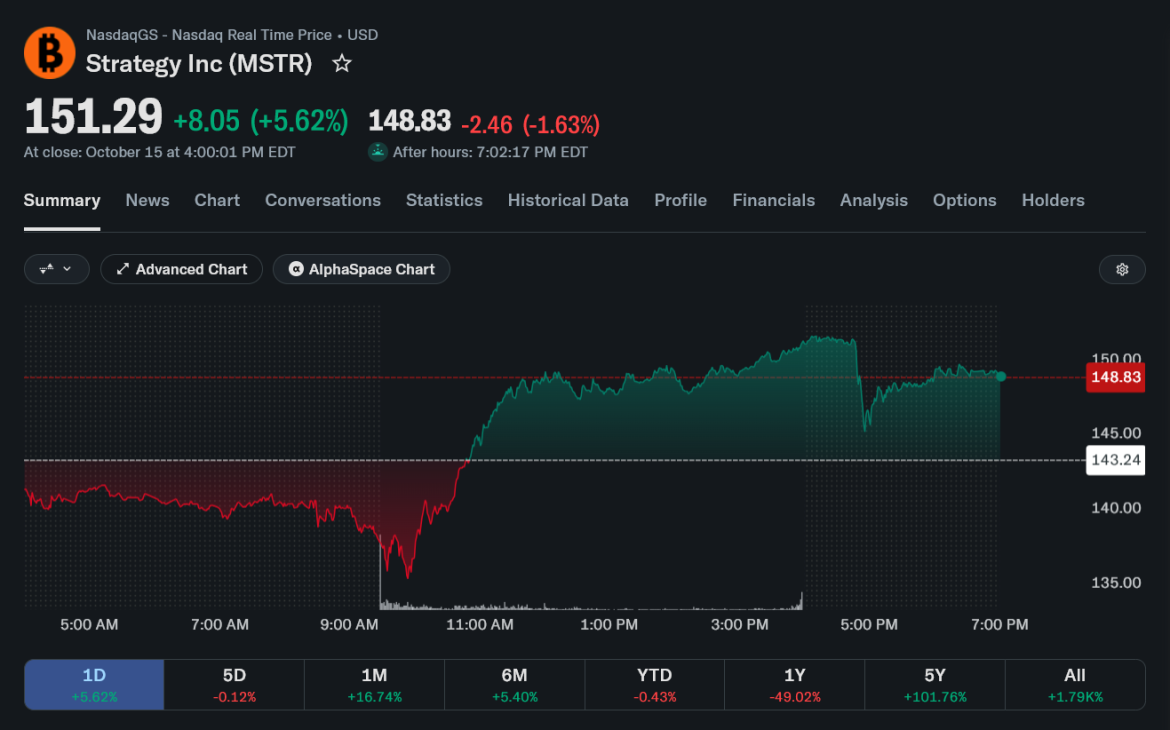Click the After hours 7:02:17 PM timestamp
Image resolution: width=1170 pixels, height=730 pixels.
(x=490, y=152)
